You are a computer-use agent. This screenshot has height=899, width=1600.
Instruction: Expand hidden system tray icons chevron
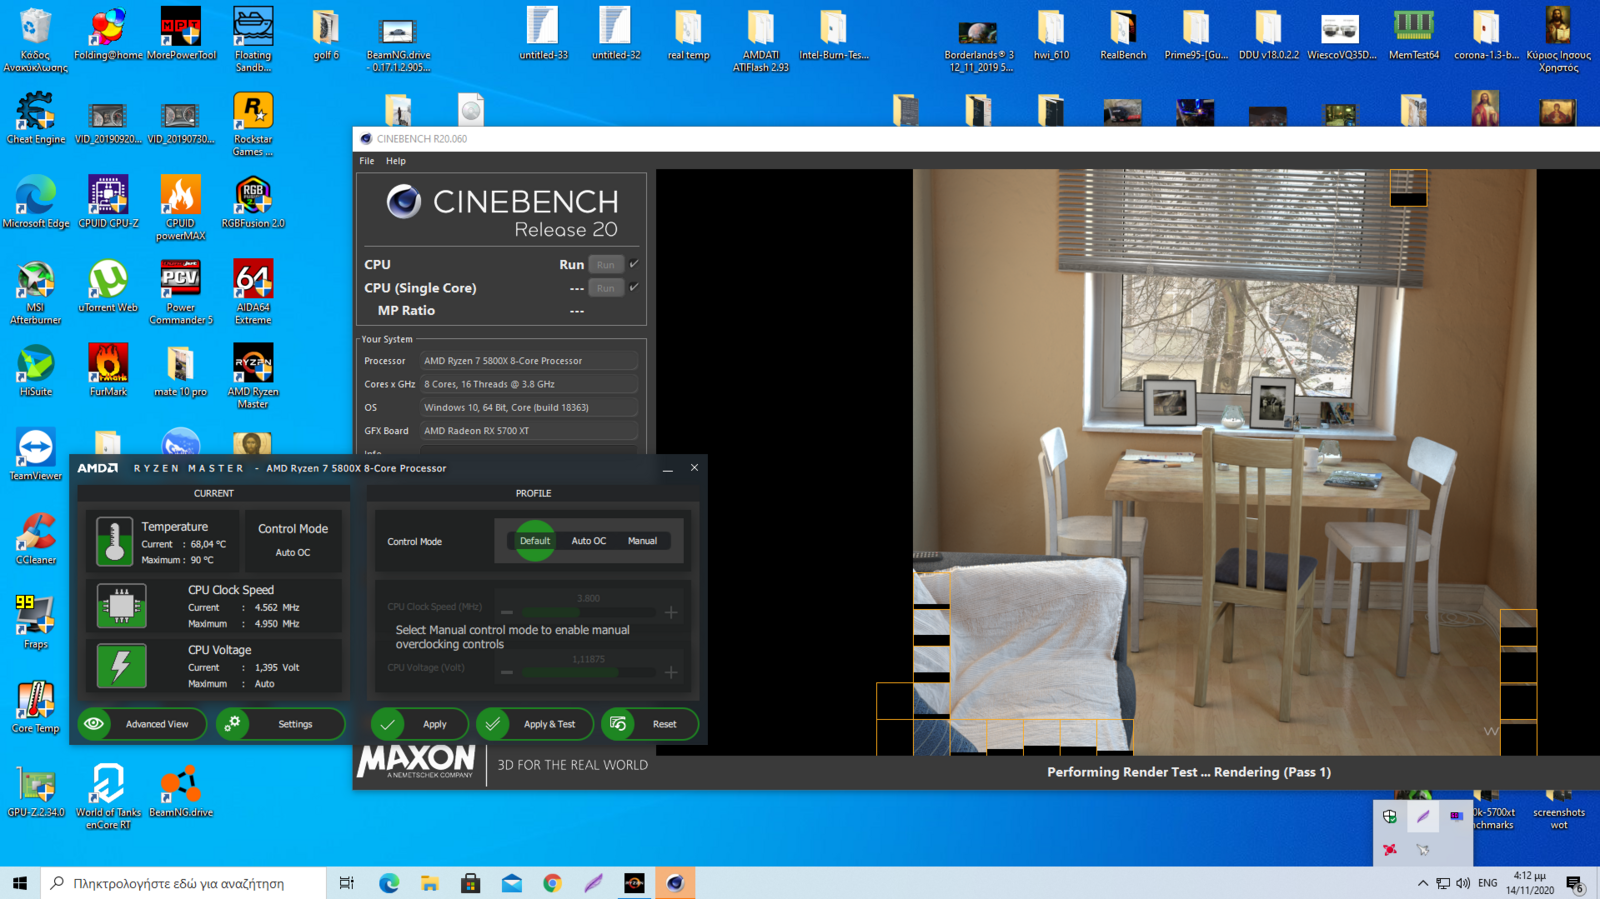(x=1422, y=883)
